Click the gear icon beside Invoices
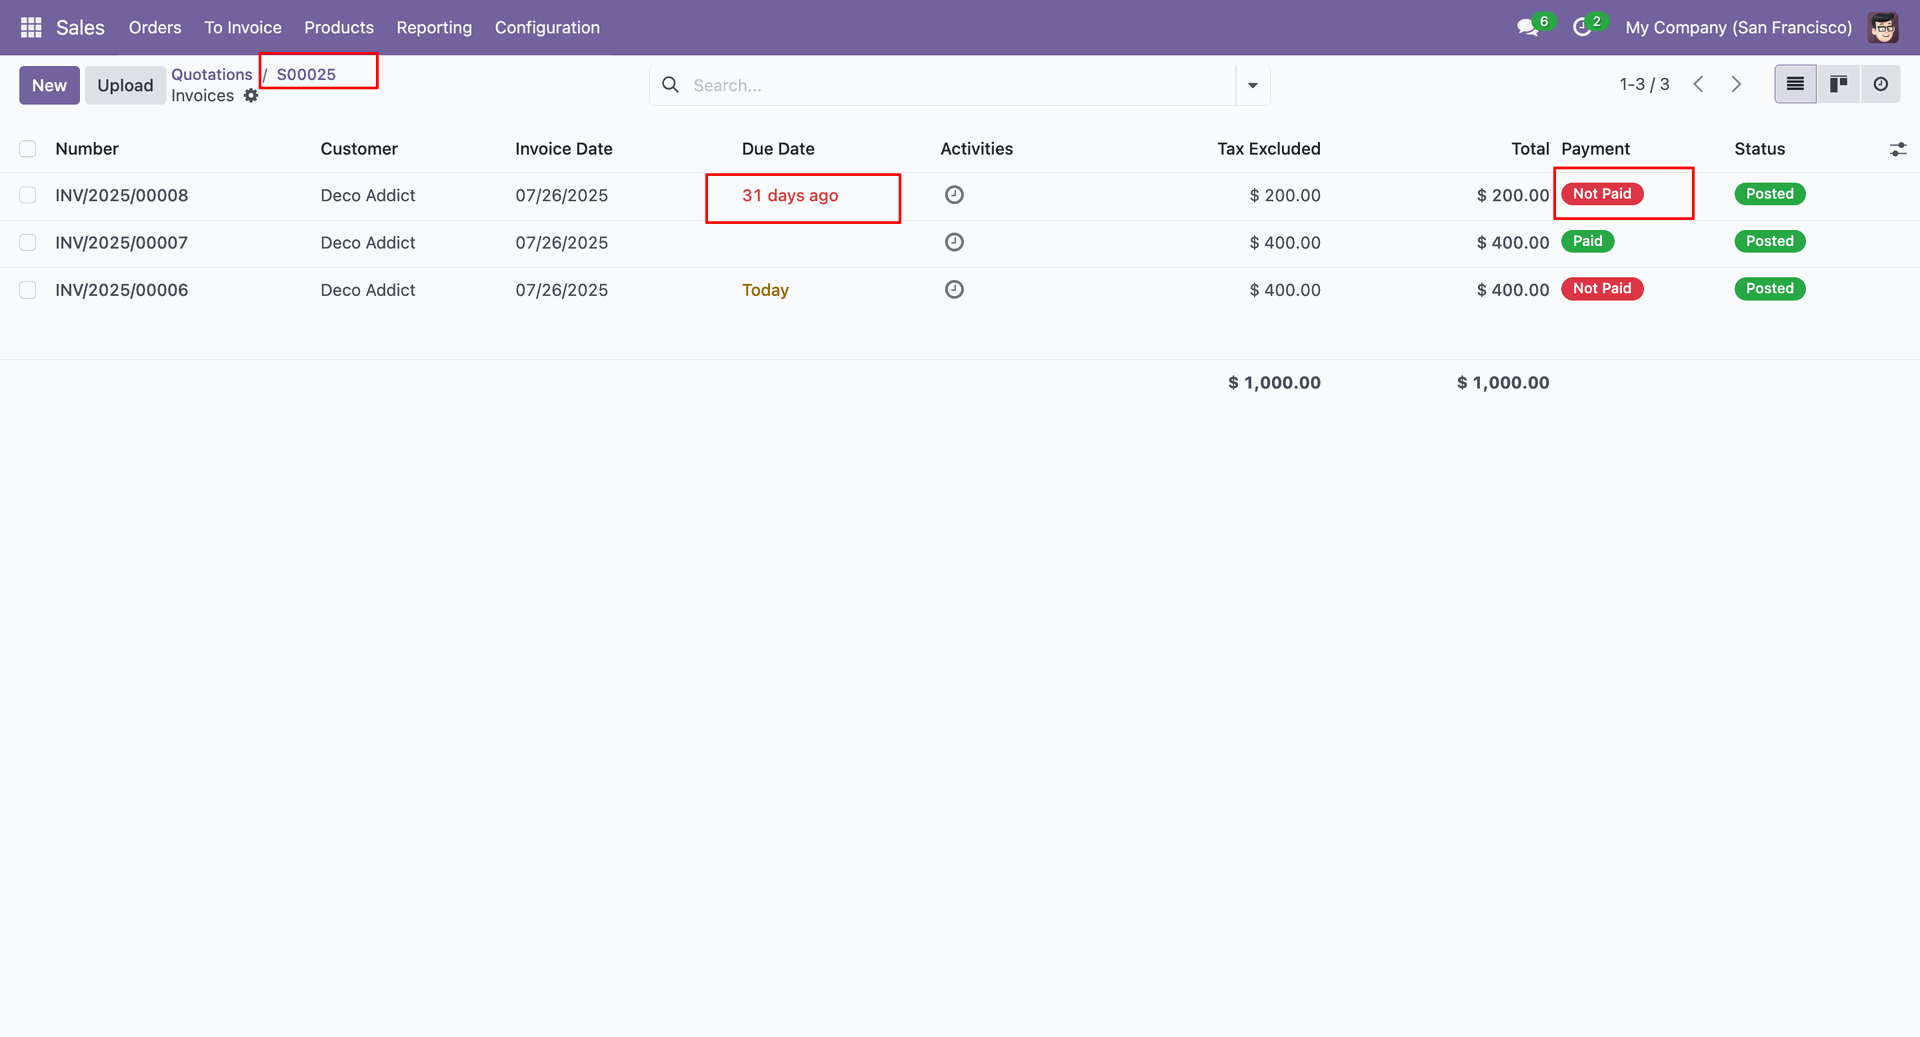The height and width of the screenshot is (1037, 1920). (x=251, y=96)
